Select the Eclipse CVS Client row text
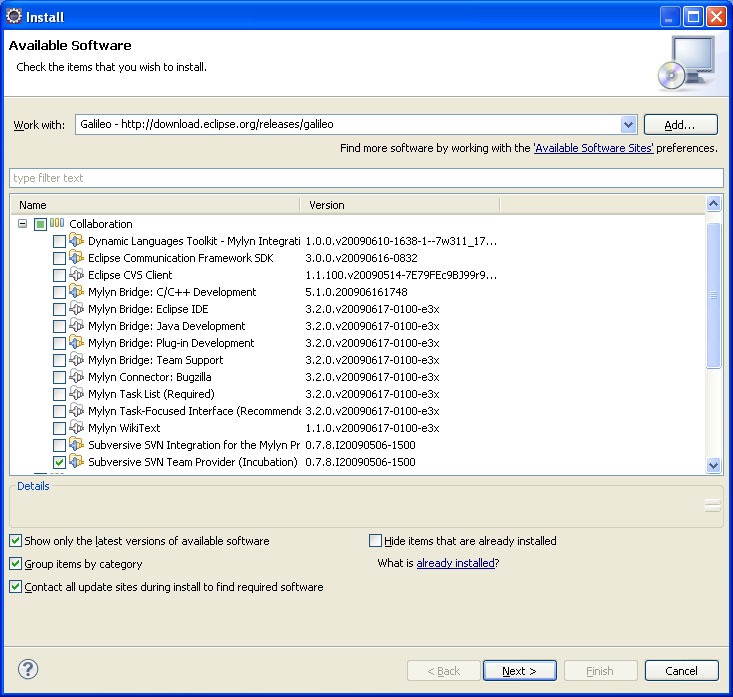Screen dimensions: 733x697 pyautogui.click(x=130, y=275)
